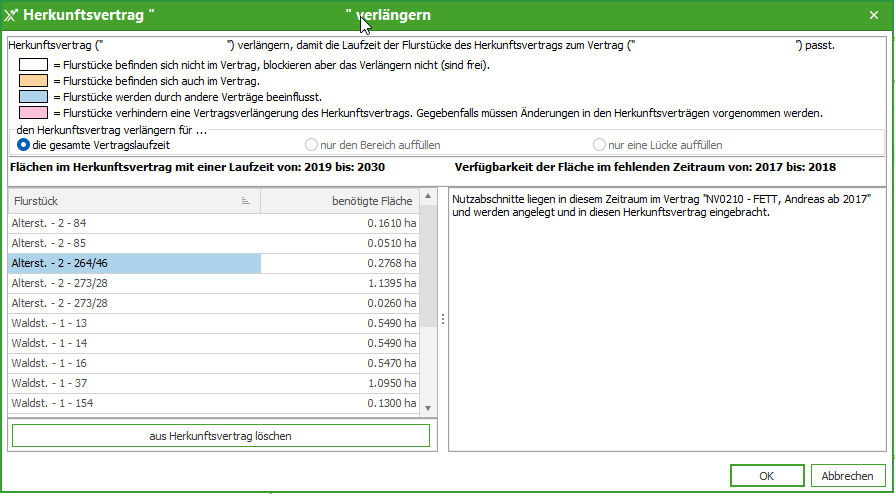Click the blue legend color box

[34, 97]
